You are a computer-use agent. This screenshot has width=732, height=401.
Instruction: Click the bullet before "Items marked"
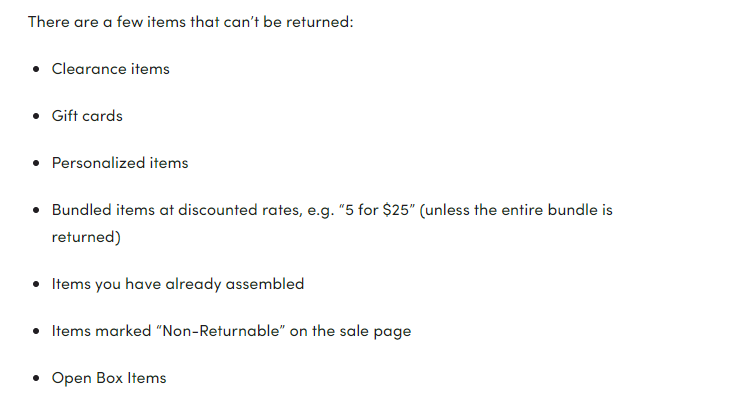(37, 332)
